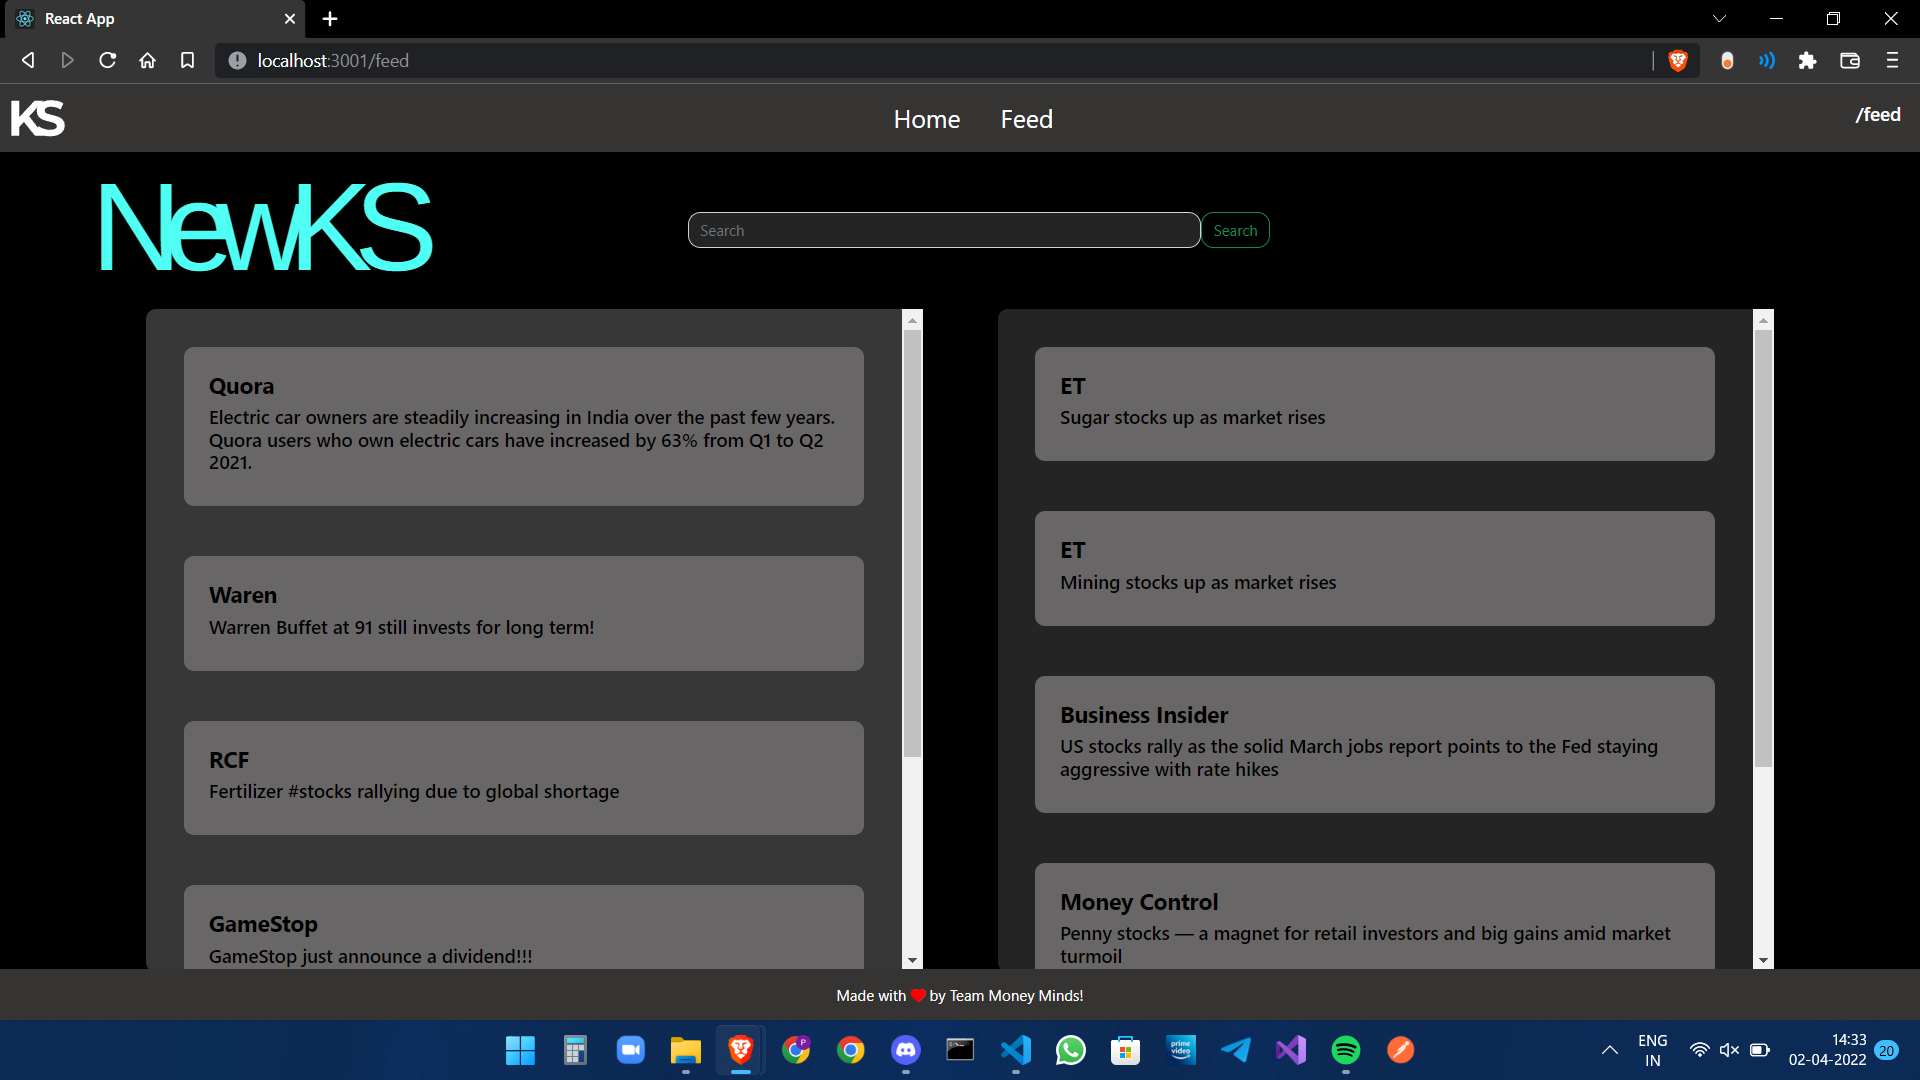Open a new browser tab
This screenshot has width=1920, height=1080.
pyautogui.click(x=330, y=19)
